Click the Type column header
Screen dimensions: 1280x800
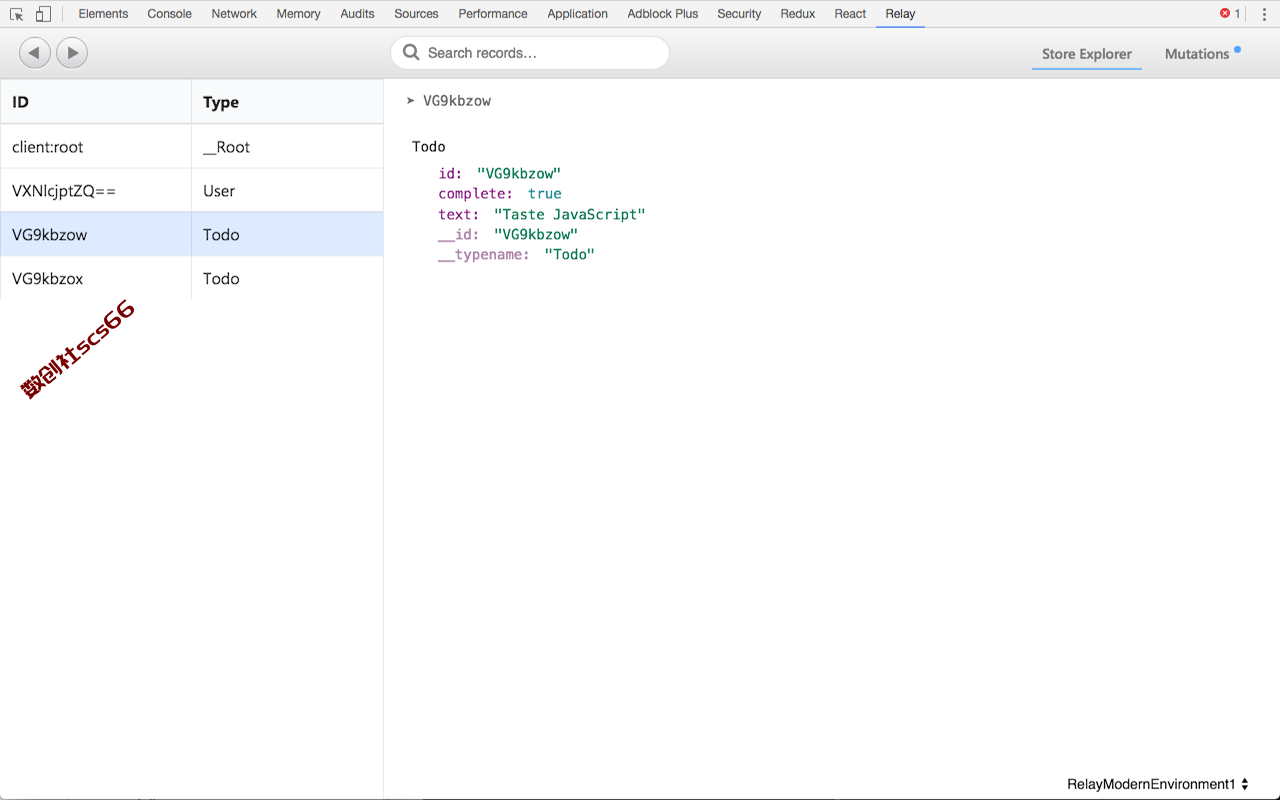coord(287,102)
